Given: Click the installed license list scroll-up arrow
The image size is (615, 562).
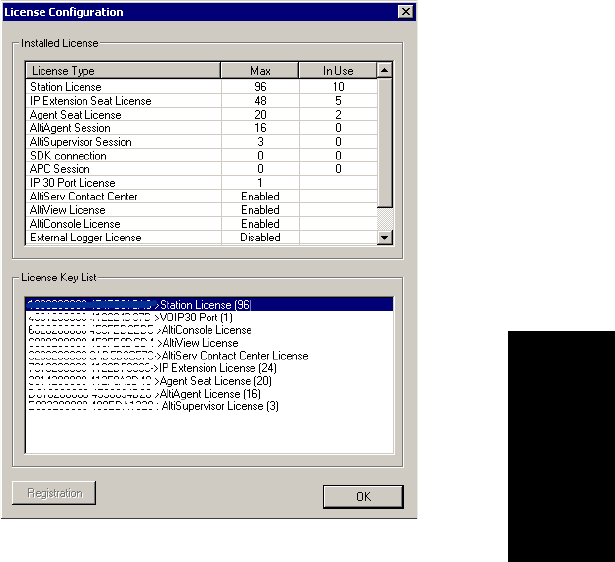Looking at the screenshot, I should coord(384,70).
